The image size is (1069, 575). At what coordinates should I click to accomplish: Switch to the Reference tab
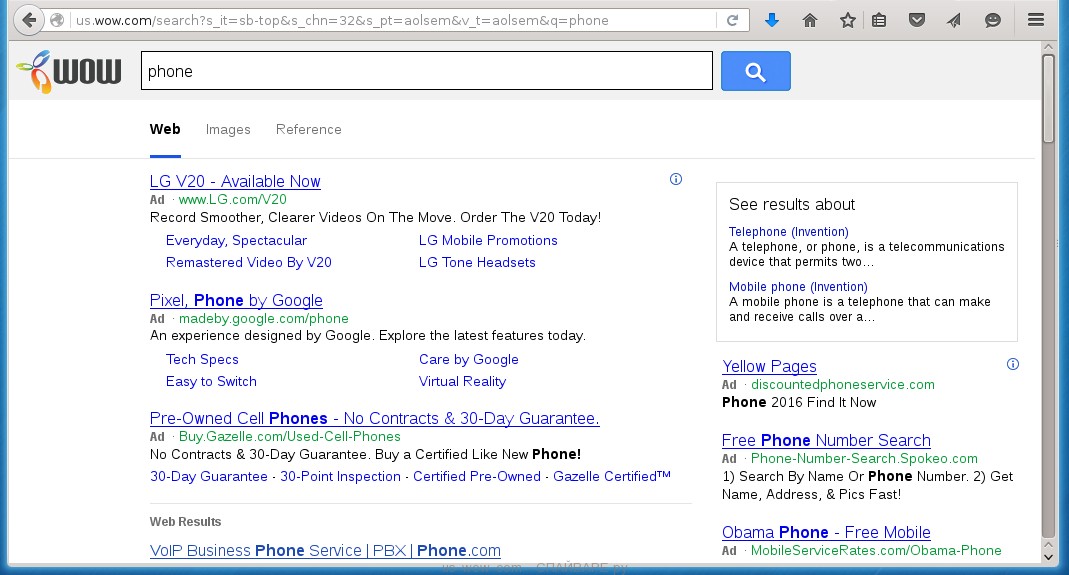[x=308, y=129]
